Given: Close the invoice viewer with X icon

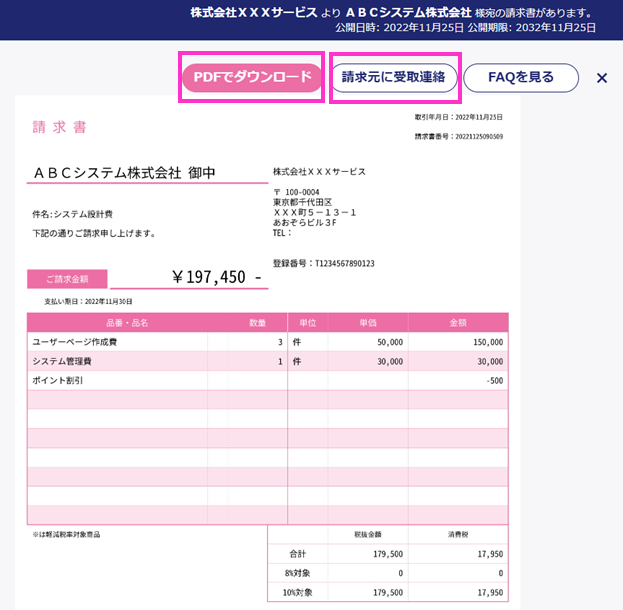Looking at the screenshot, I should (602, 78).
